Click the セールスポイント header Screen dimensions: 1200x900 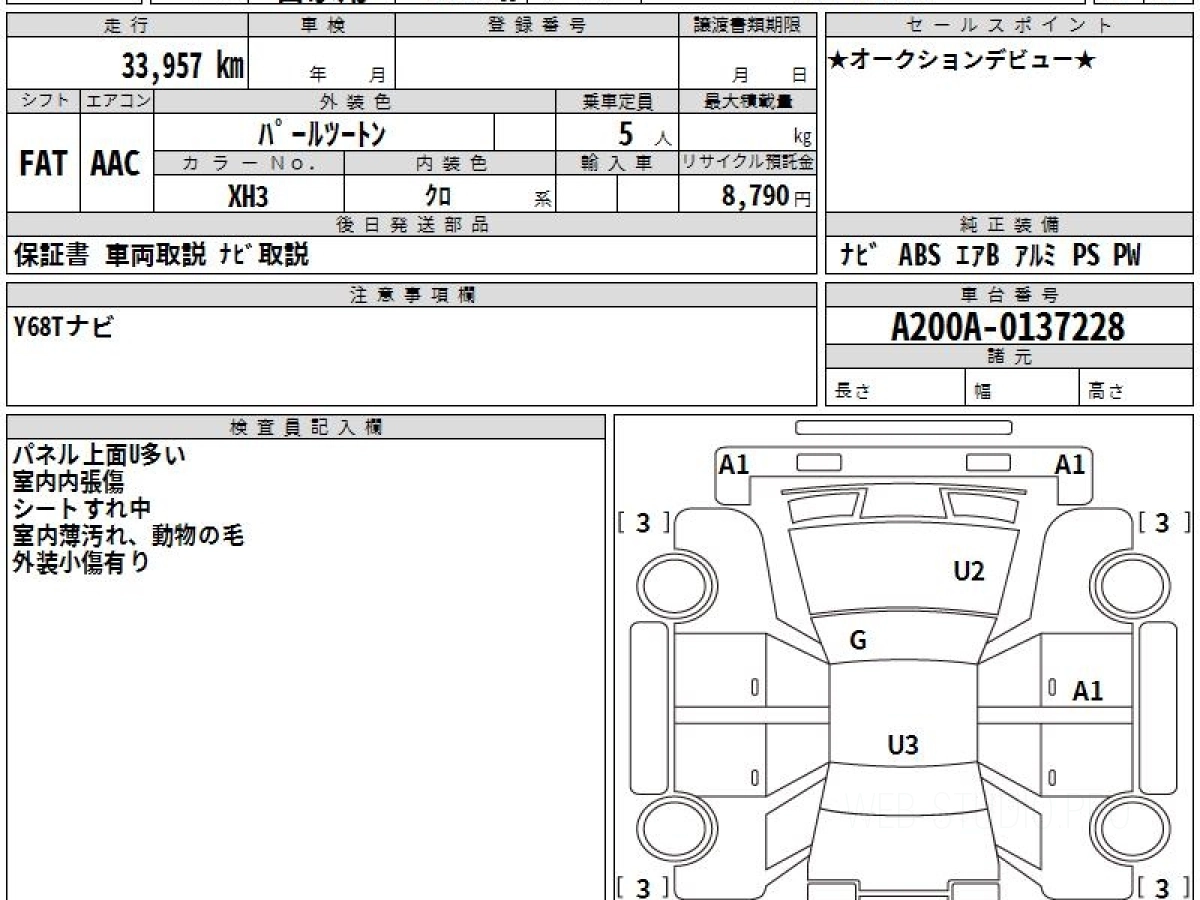1009,25
